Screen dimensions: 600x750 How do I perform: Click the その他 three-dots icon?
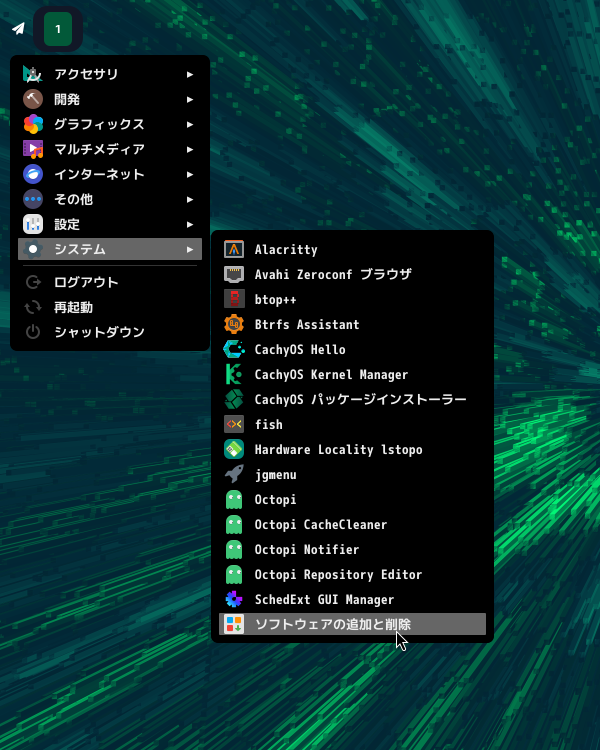33,199
